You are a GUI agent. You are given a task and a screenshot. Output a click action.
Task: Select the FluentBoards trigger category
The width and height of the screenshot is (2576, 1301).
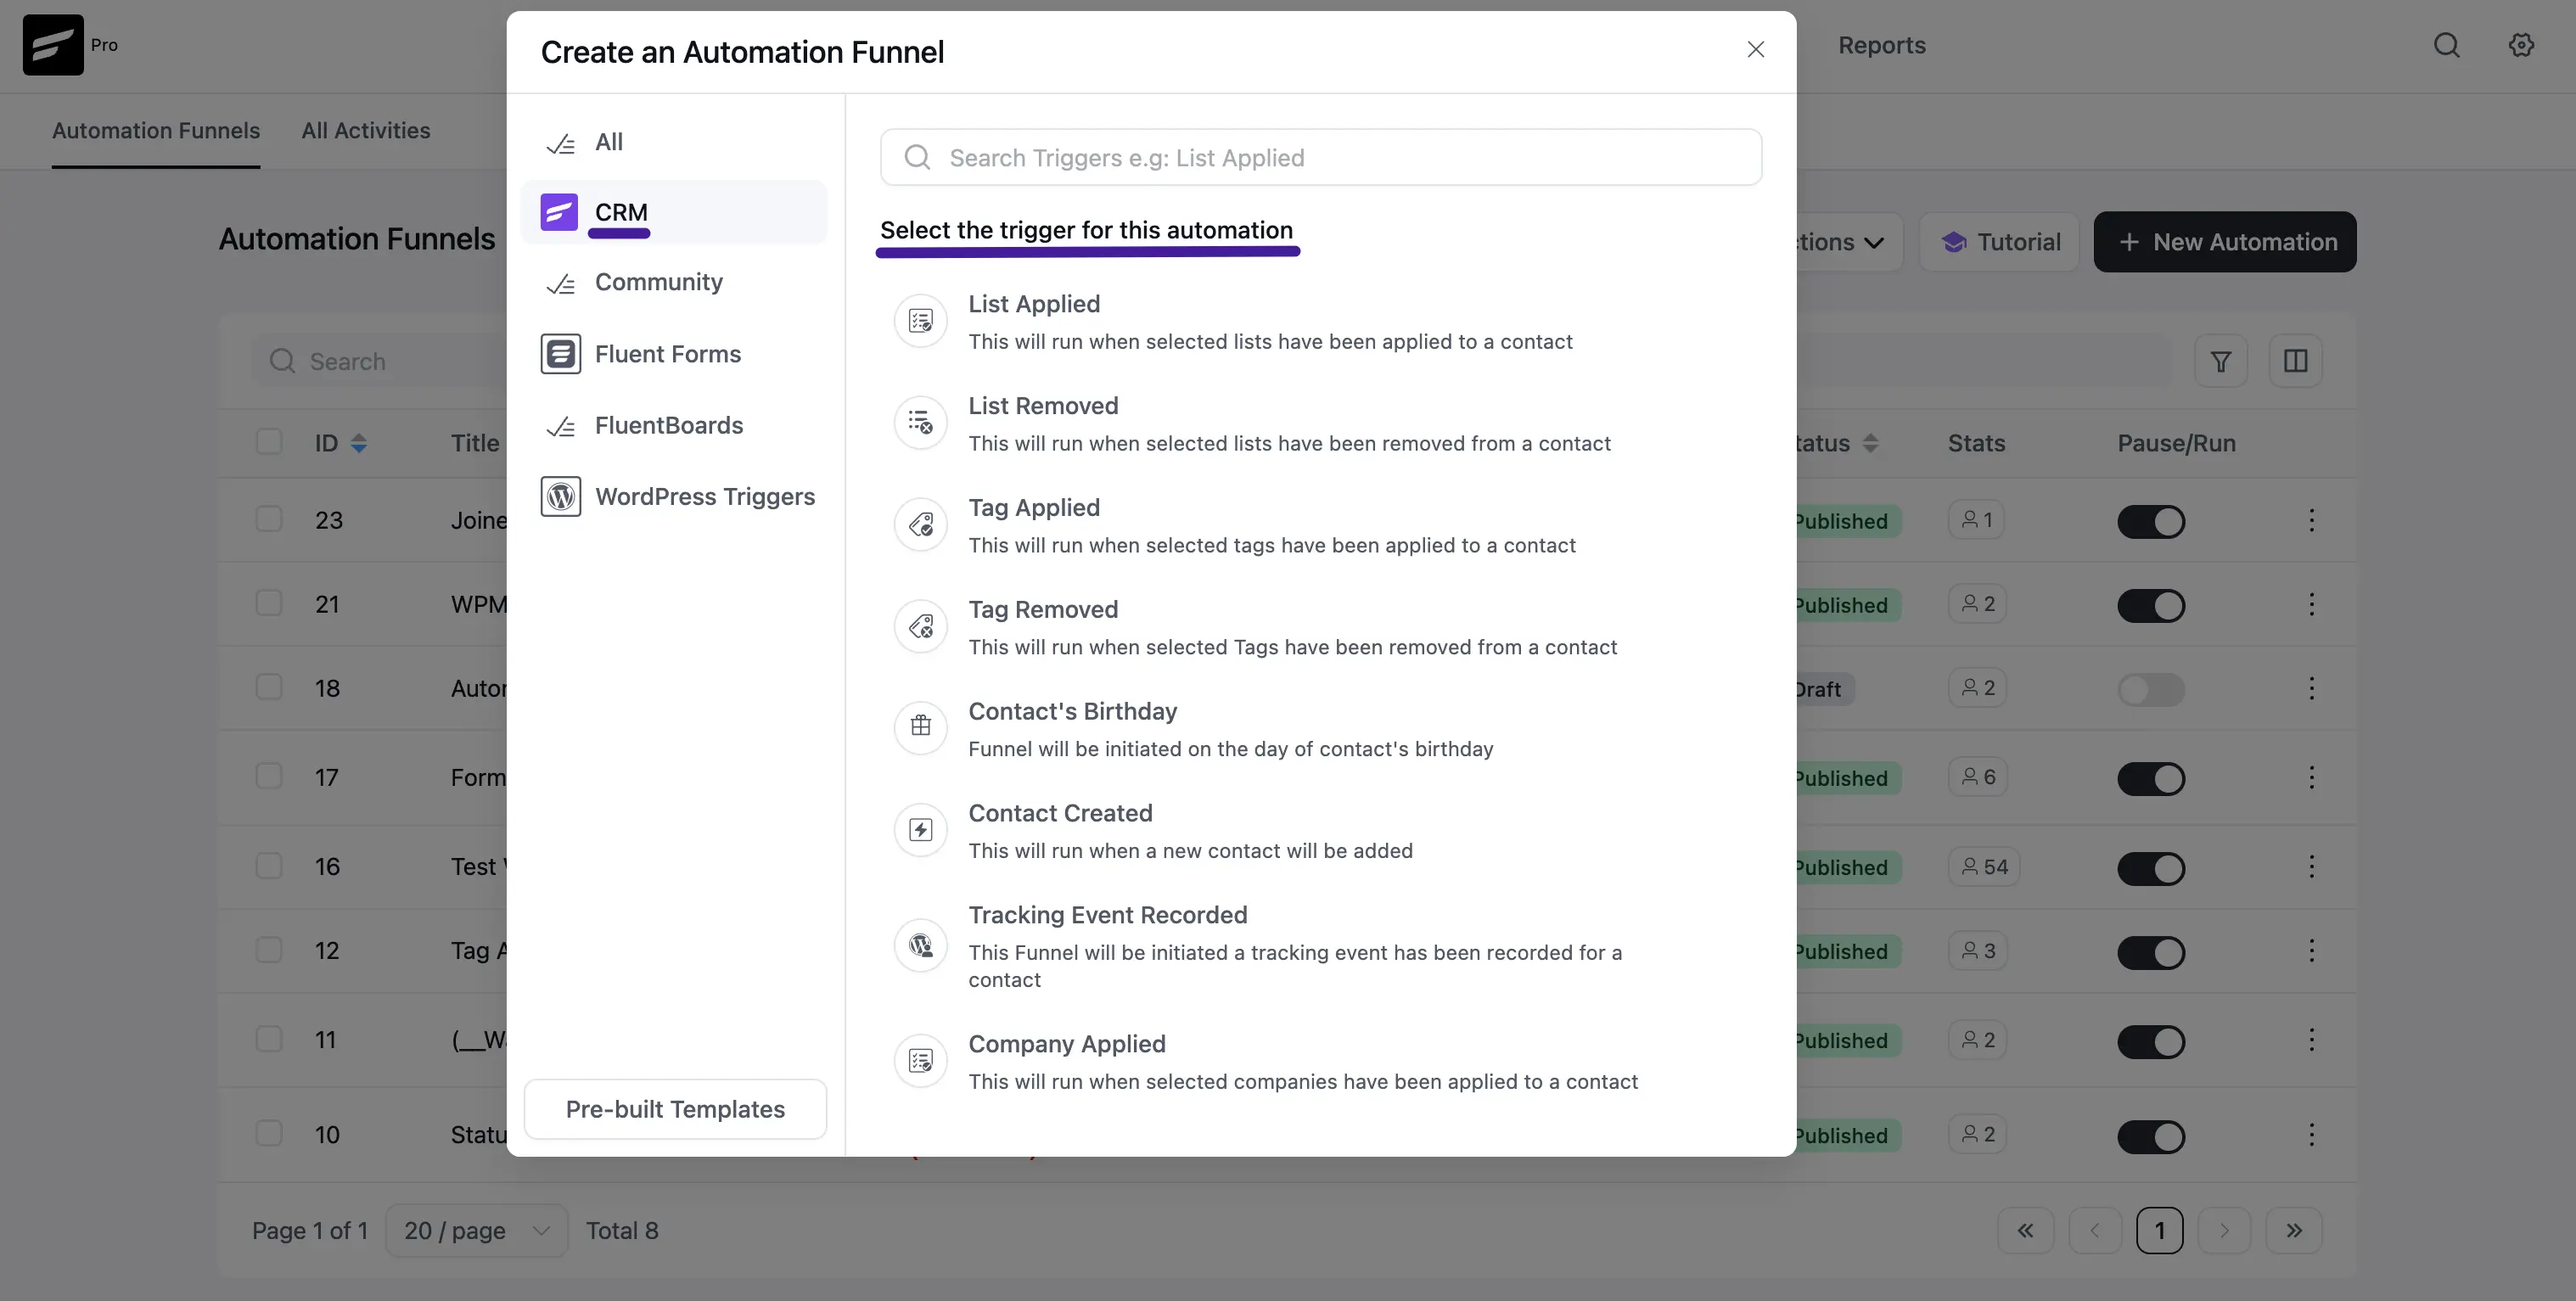click(674, 426)
